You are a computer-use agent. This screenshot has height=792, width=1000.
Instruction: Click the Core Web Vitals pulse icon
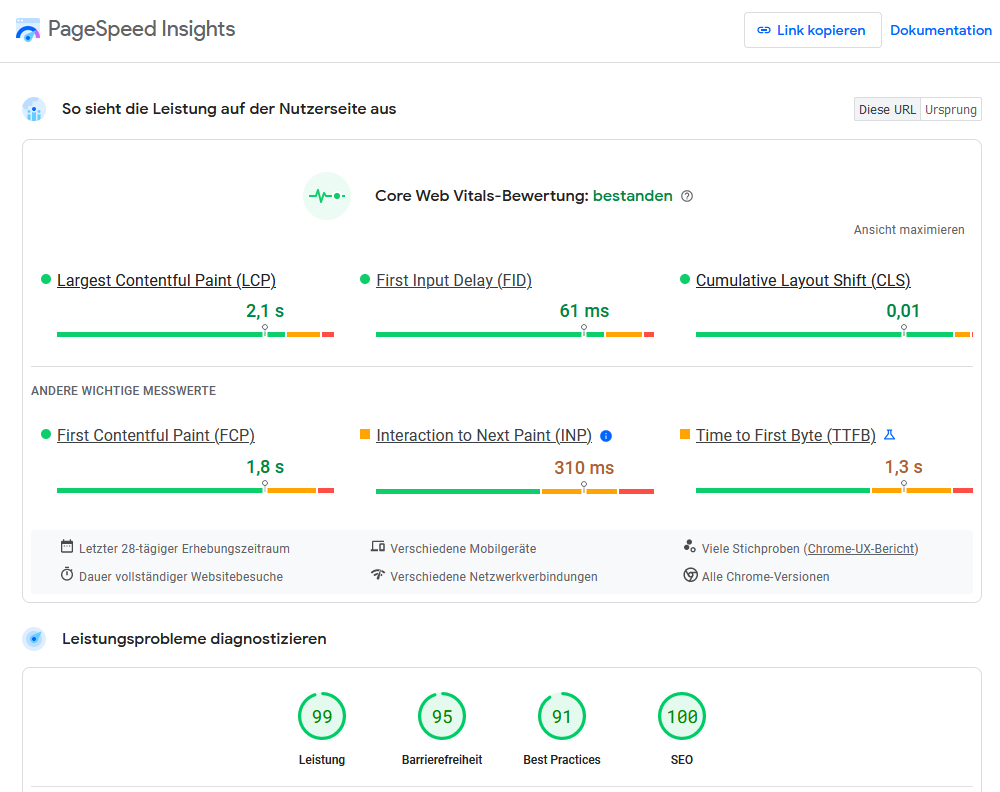pos(327,196)
